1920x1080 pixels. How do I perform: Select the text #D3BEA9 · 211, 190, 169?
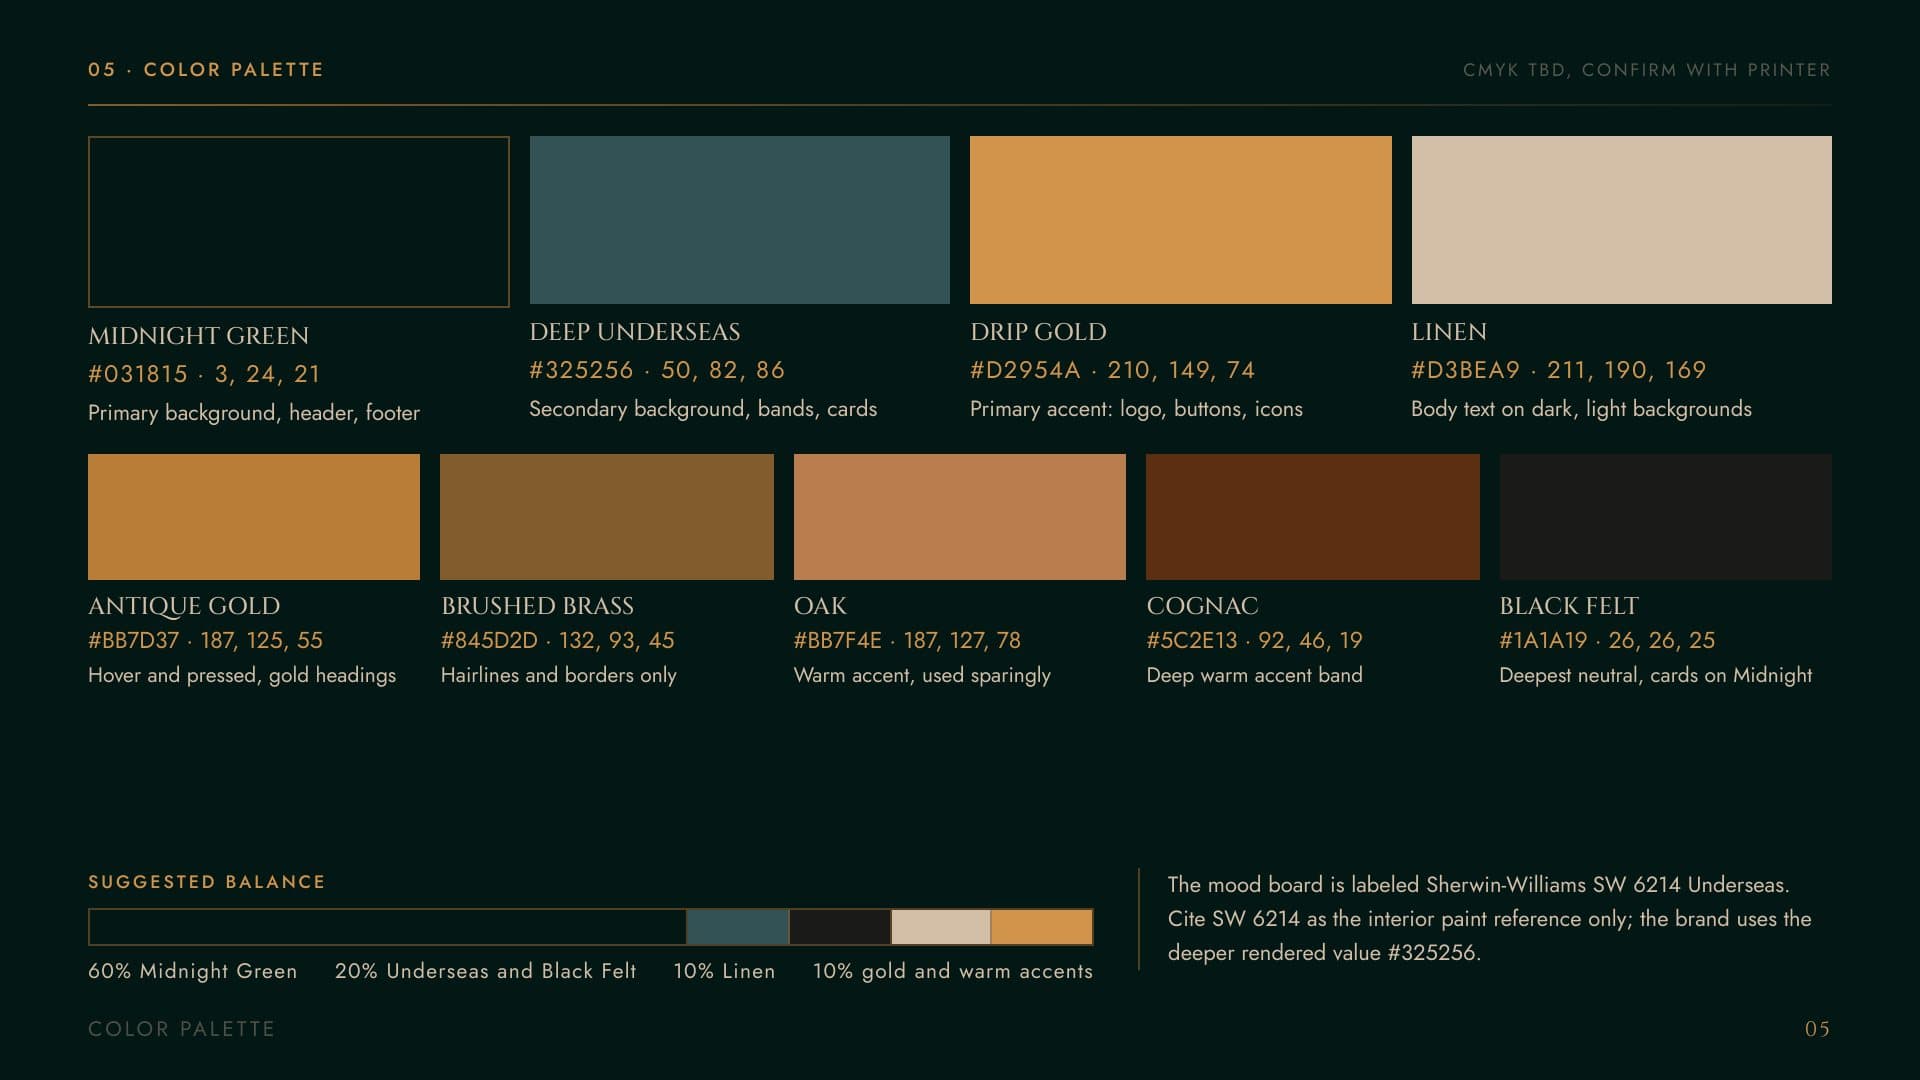click(x=1558, y=370)
